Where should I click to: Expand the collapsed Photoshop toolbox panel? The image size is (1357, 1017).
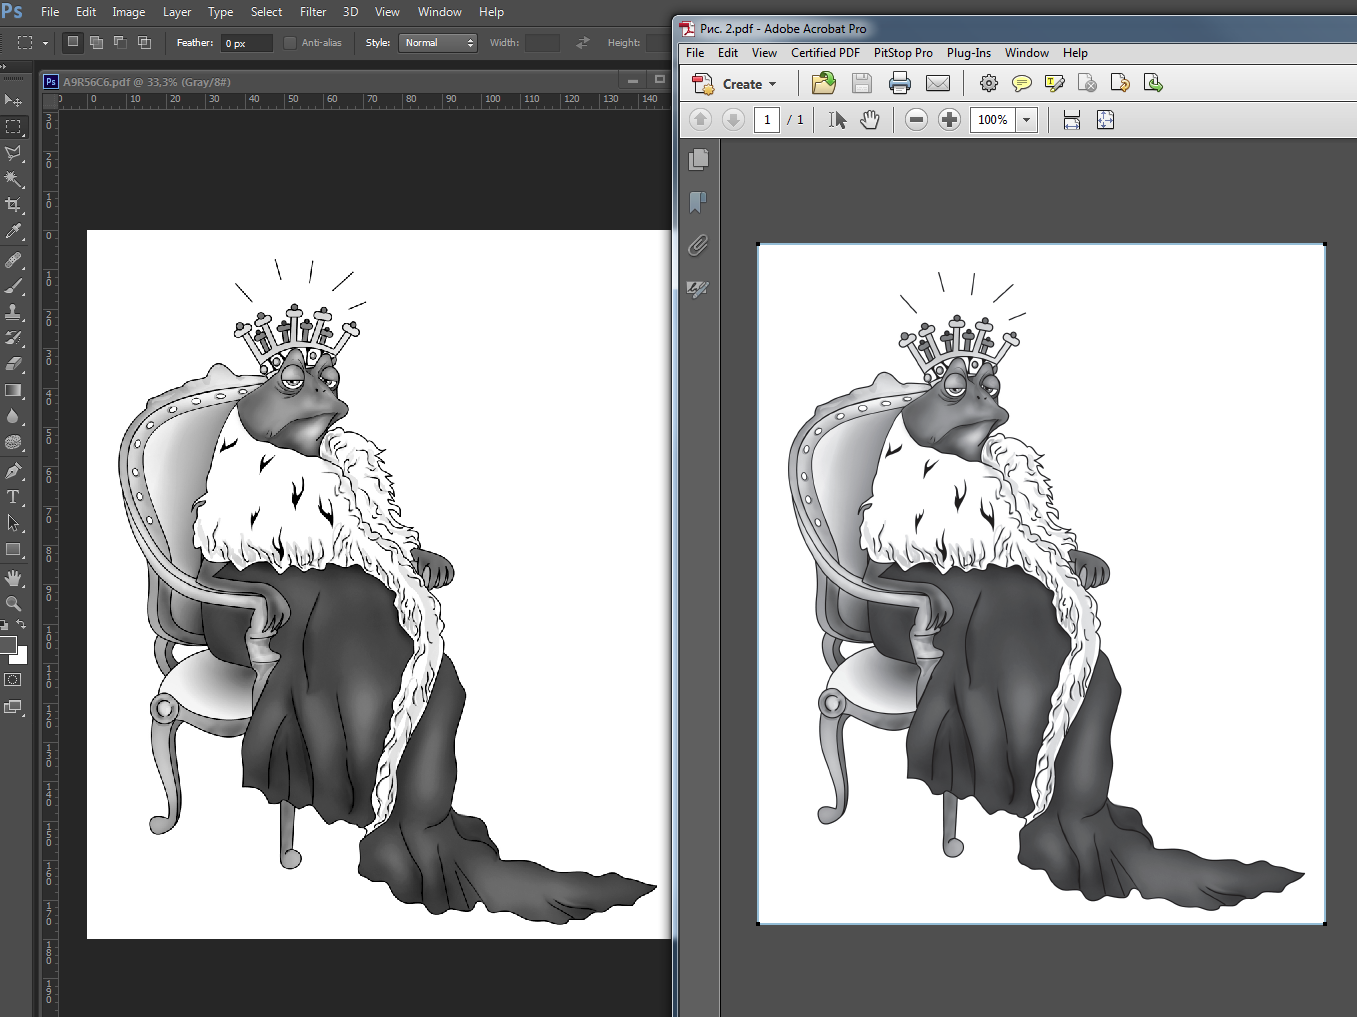click(x=4, y=66)
